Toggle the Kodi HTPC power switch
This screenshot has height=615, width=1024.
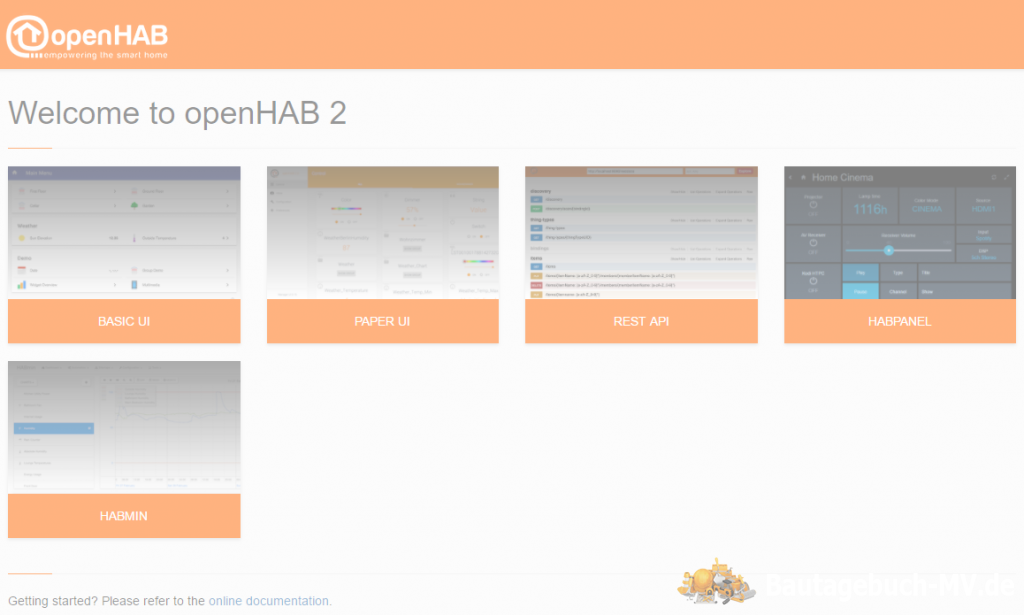[x=813, y=281]
